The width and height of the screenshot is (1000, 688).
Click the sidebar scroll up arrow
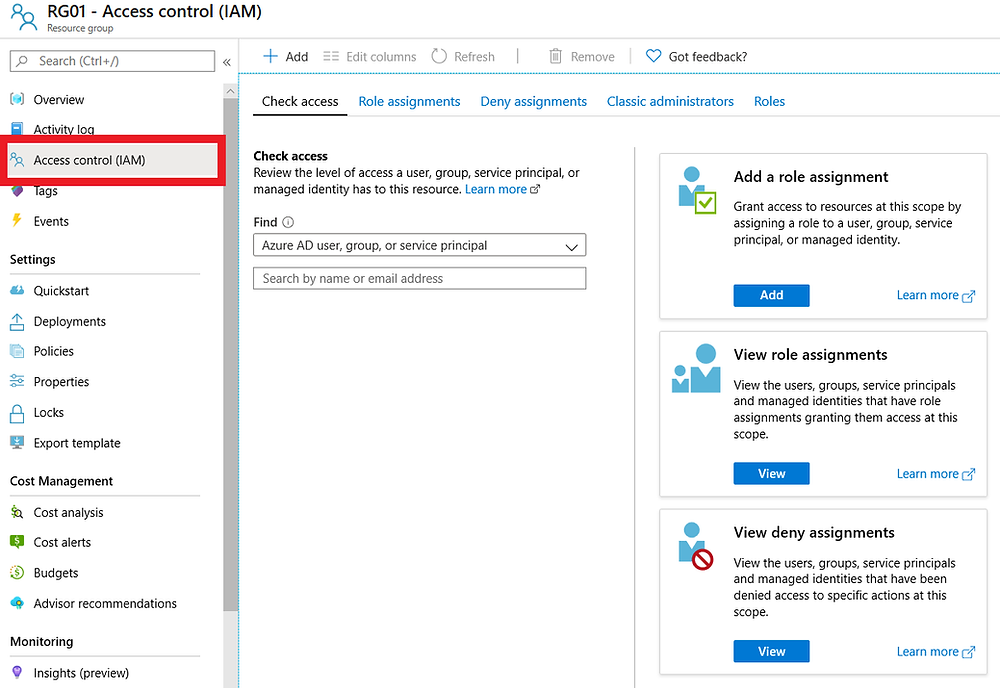coord(230,91)
